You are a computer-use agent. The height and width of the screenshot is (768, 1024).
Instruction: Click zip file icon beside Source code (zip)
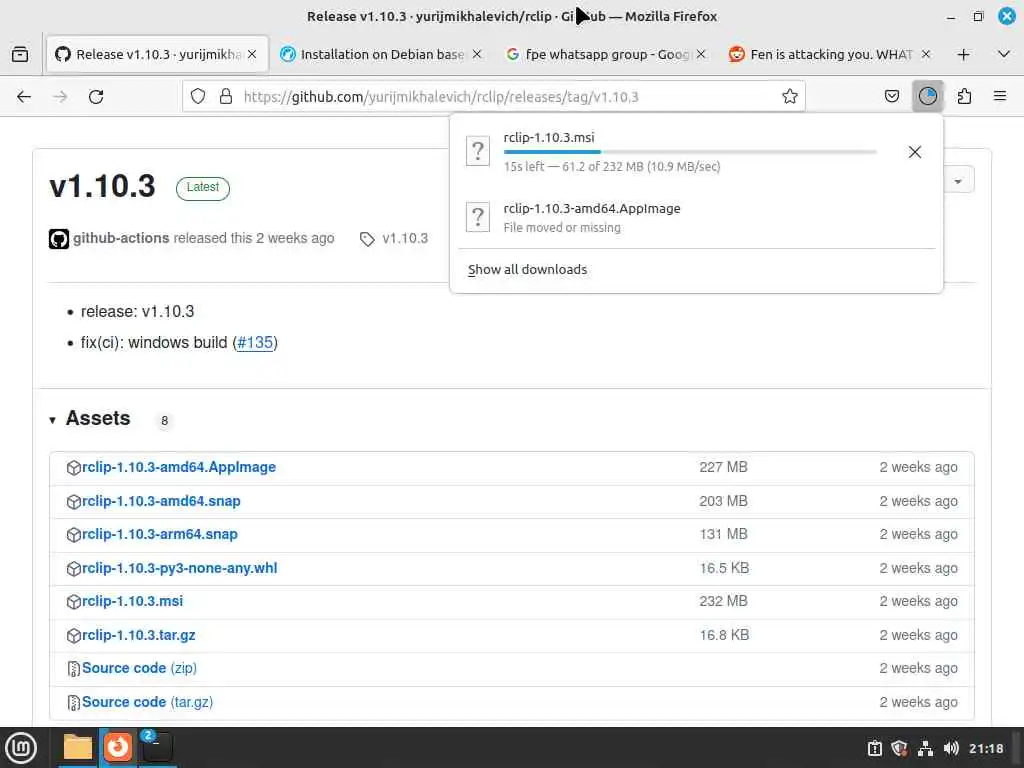pos(74,669)
